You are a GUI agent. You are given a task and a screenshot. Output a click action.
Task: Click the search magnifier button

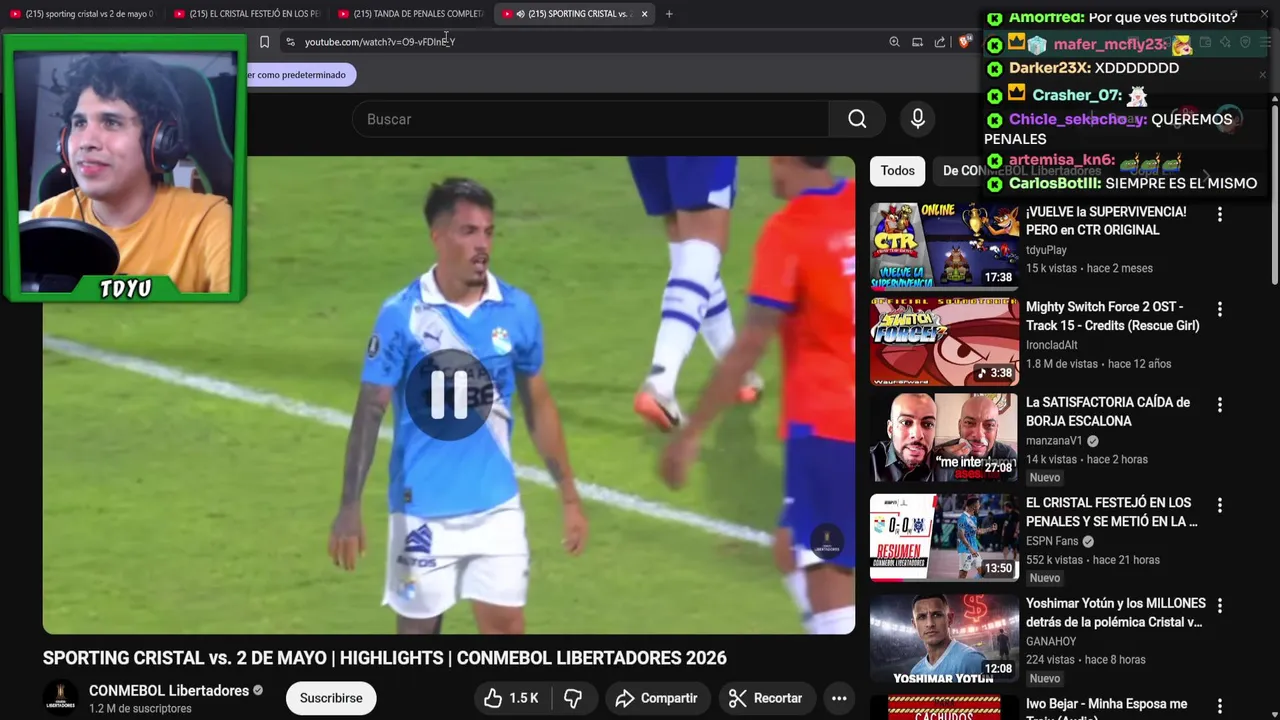857,119
